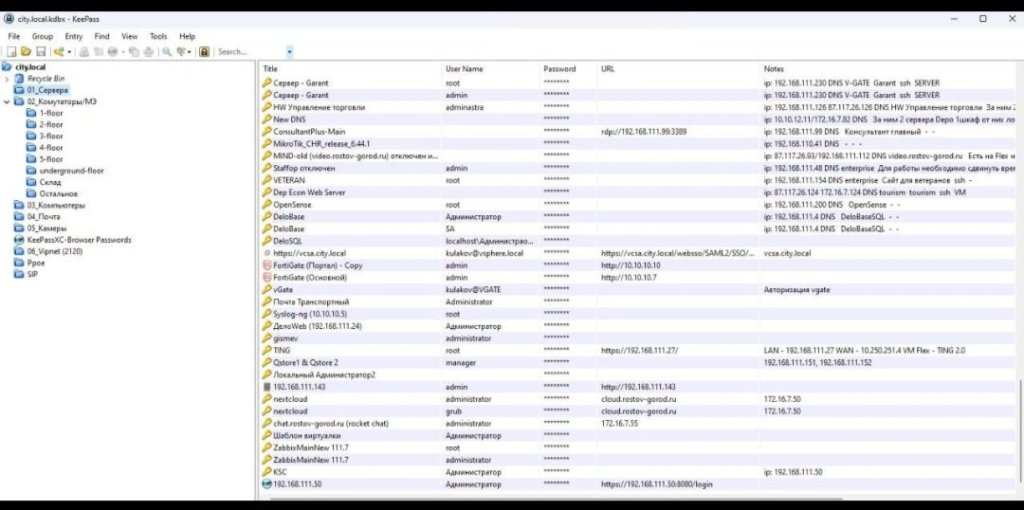The width and height of the screenshot is (1024, 510).
Task: Expand the Recycle Bin tree node
Action: pyautogui.click(x=7, y=78)
